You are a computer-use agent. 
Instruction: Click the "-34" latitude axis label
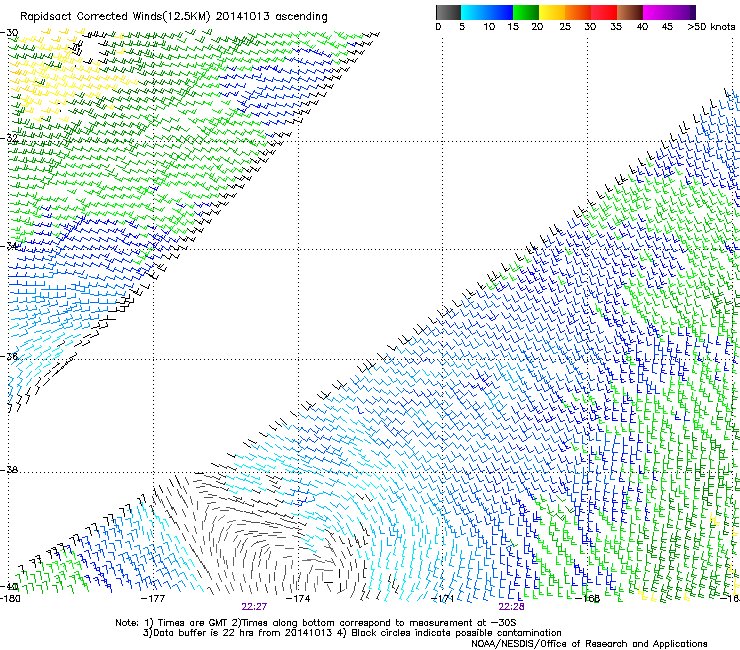[x=9, y=246]
